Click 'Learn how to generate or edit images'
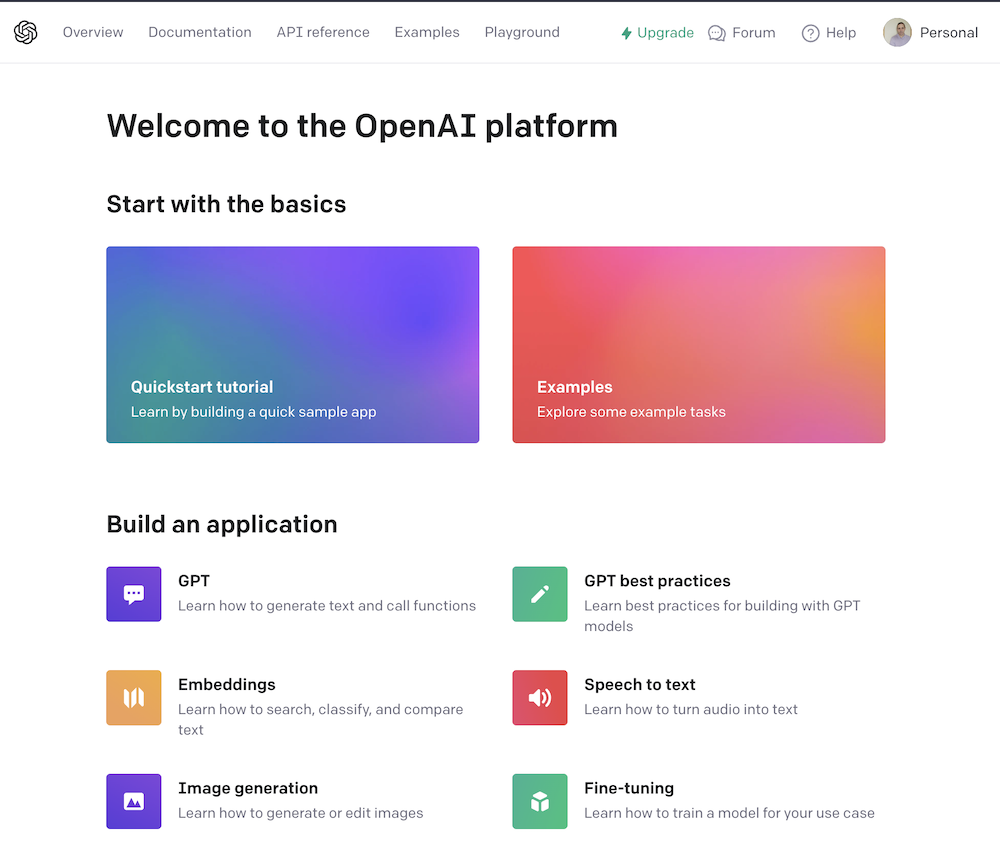 click(300, 813)
